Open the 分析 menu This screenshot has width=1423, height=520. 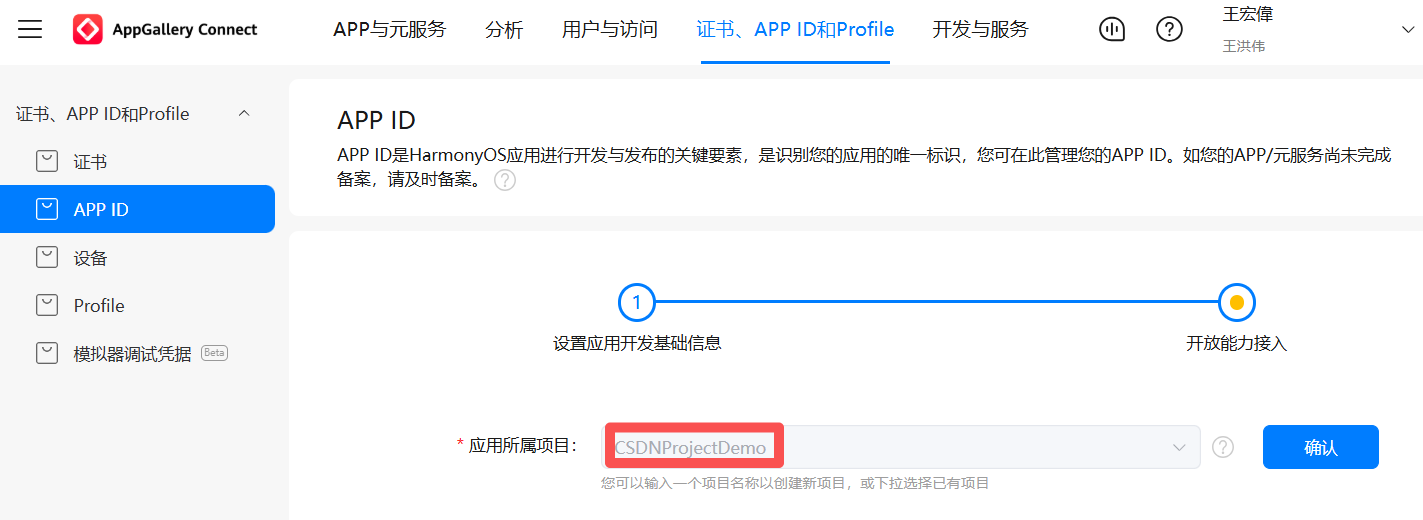point(504,30)
